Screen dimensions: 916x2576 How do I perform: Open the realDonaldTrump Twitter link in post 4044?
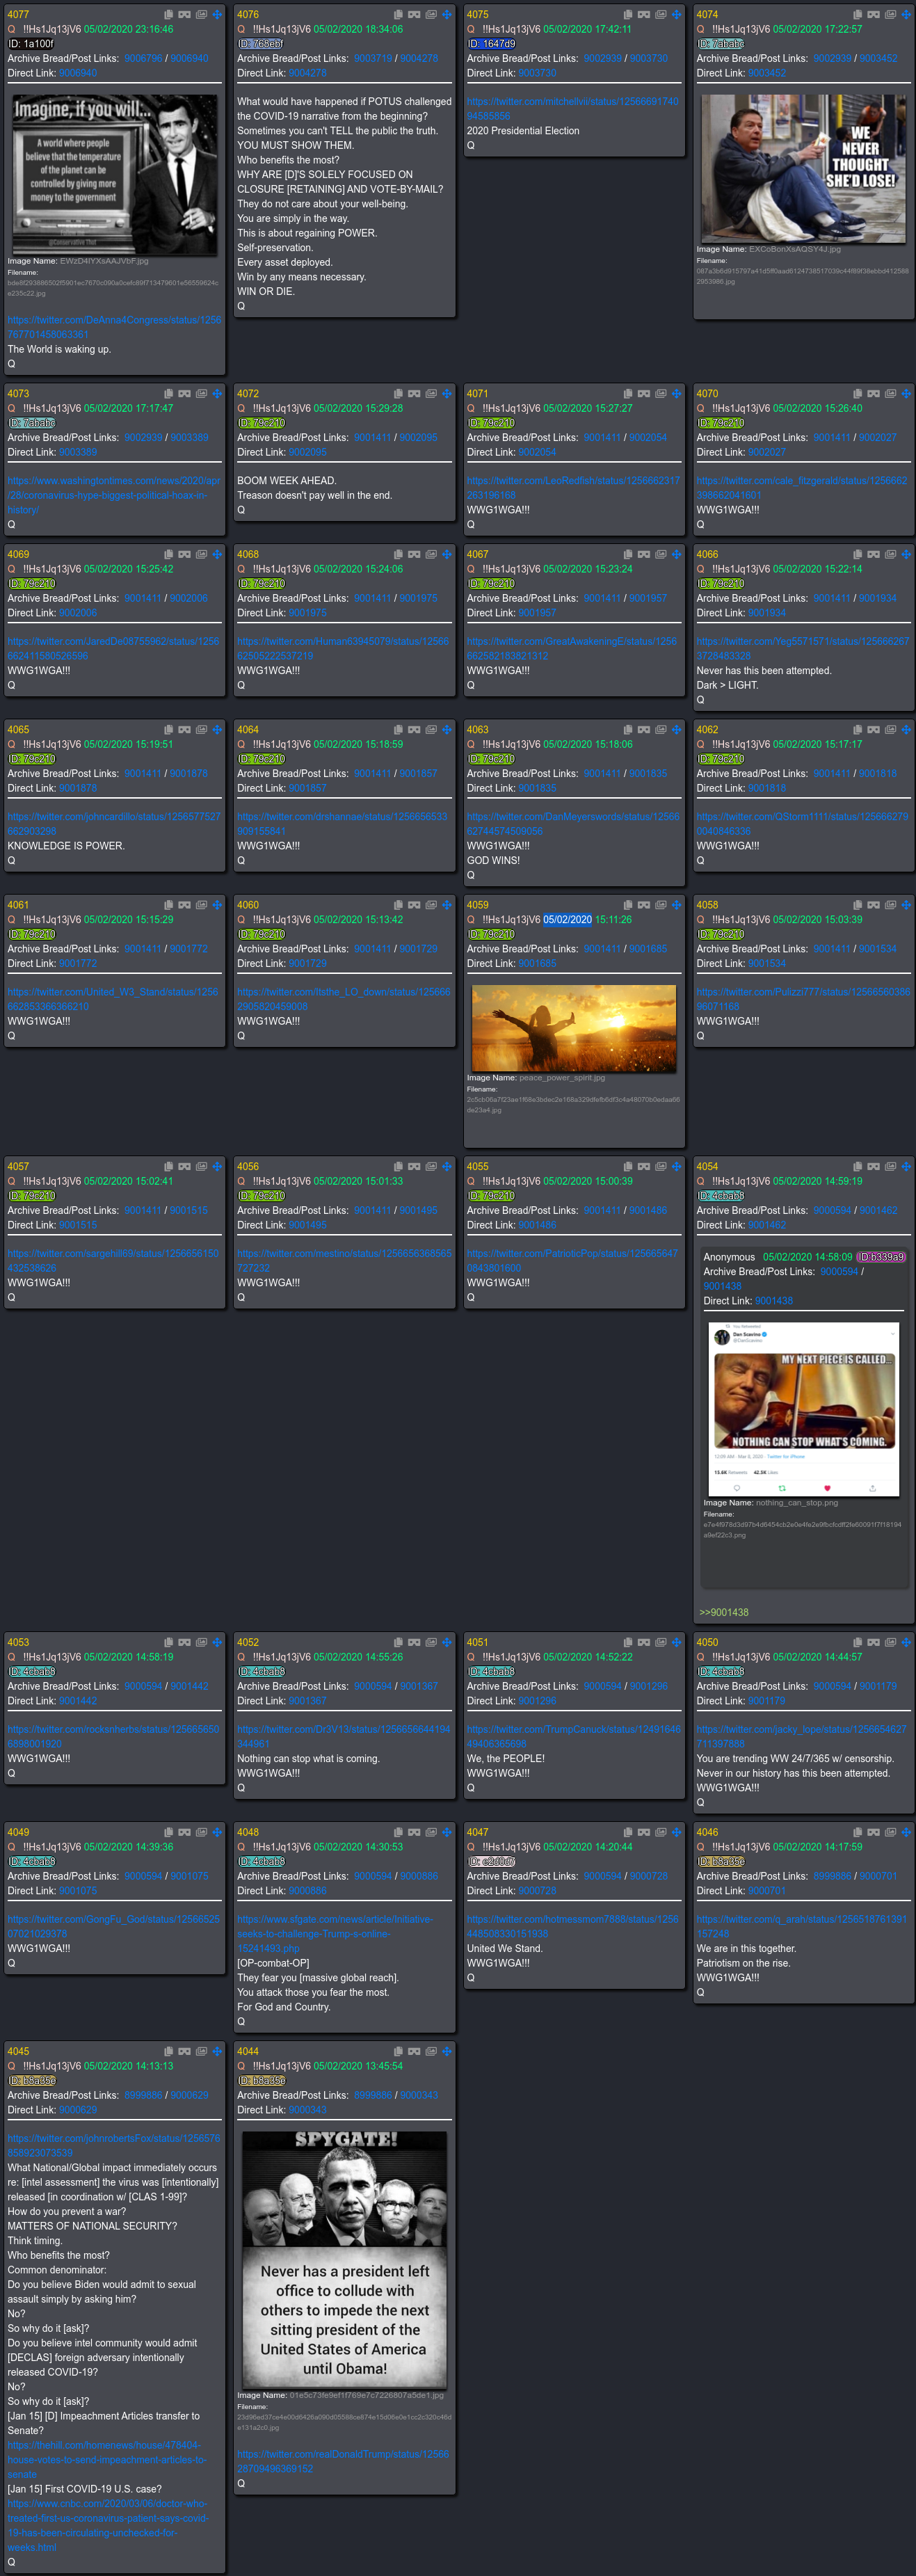(x=343, y=2461)
